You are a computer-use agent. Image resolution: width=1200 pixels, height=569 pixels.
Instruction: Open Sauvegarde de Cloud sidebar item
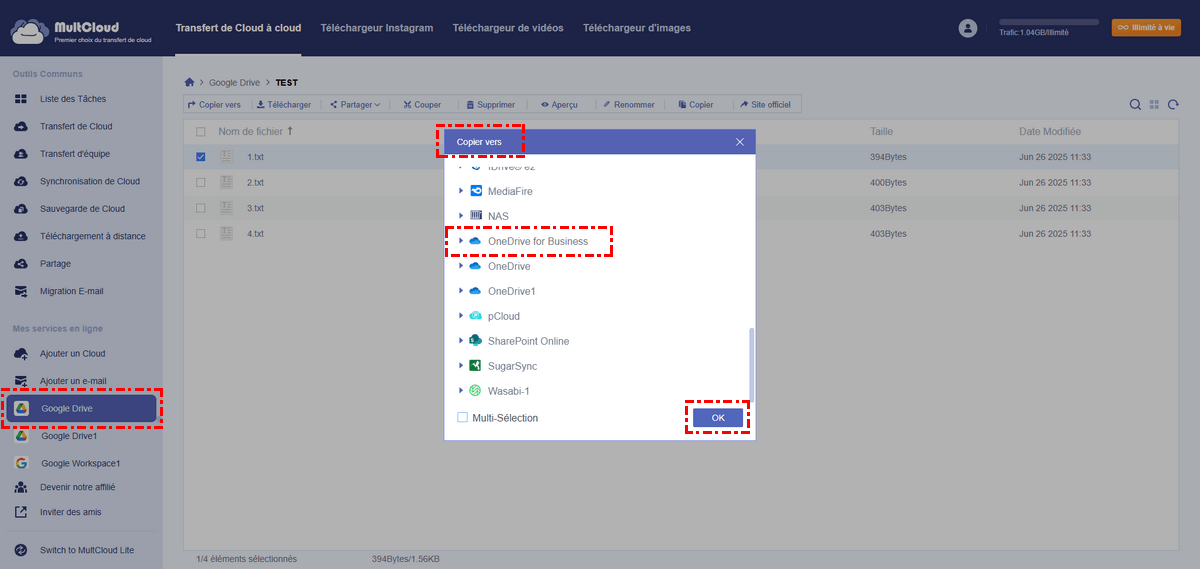click(82, 209)
